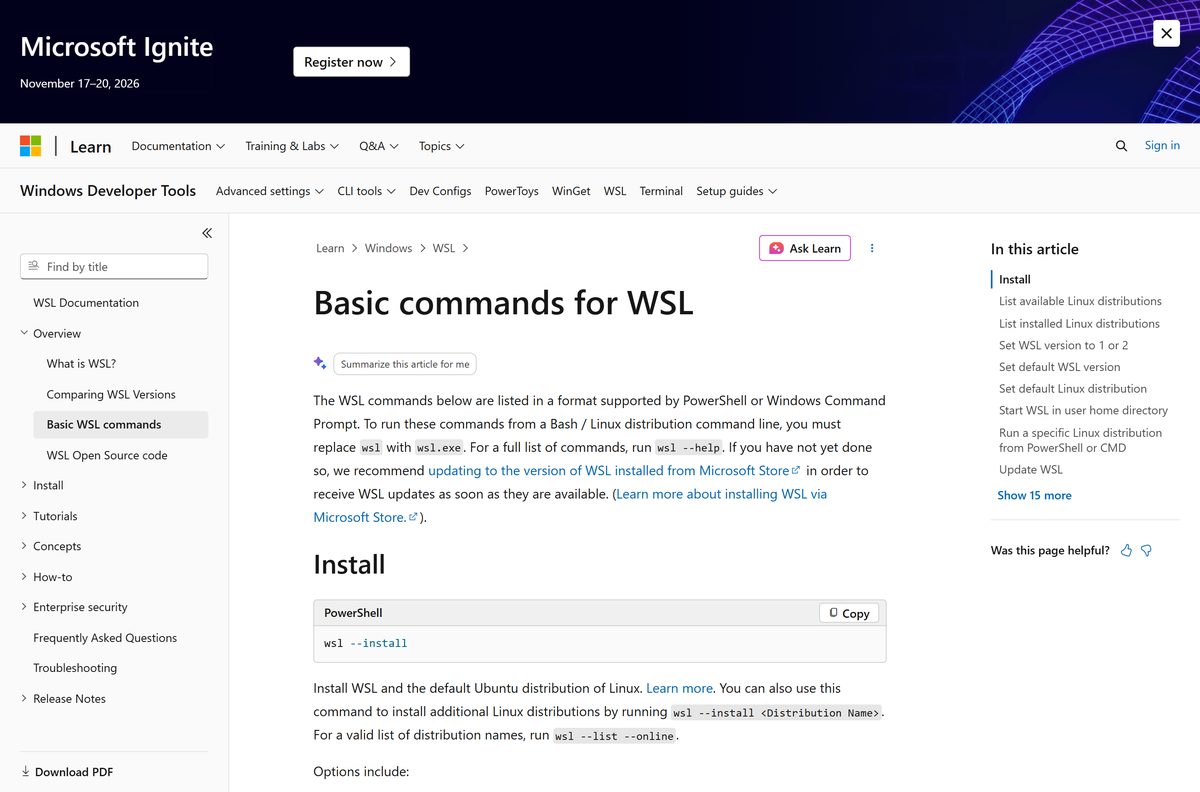The height and width of the screenshot is (792, 1200).
Task: Jump to Update WSL section
Action: click(1031, 469)
